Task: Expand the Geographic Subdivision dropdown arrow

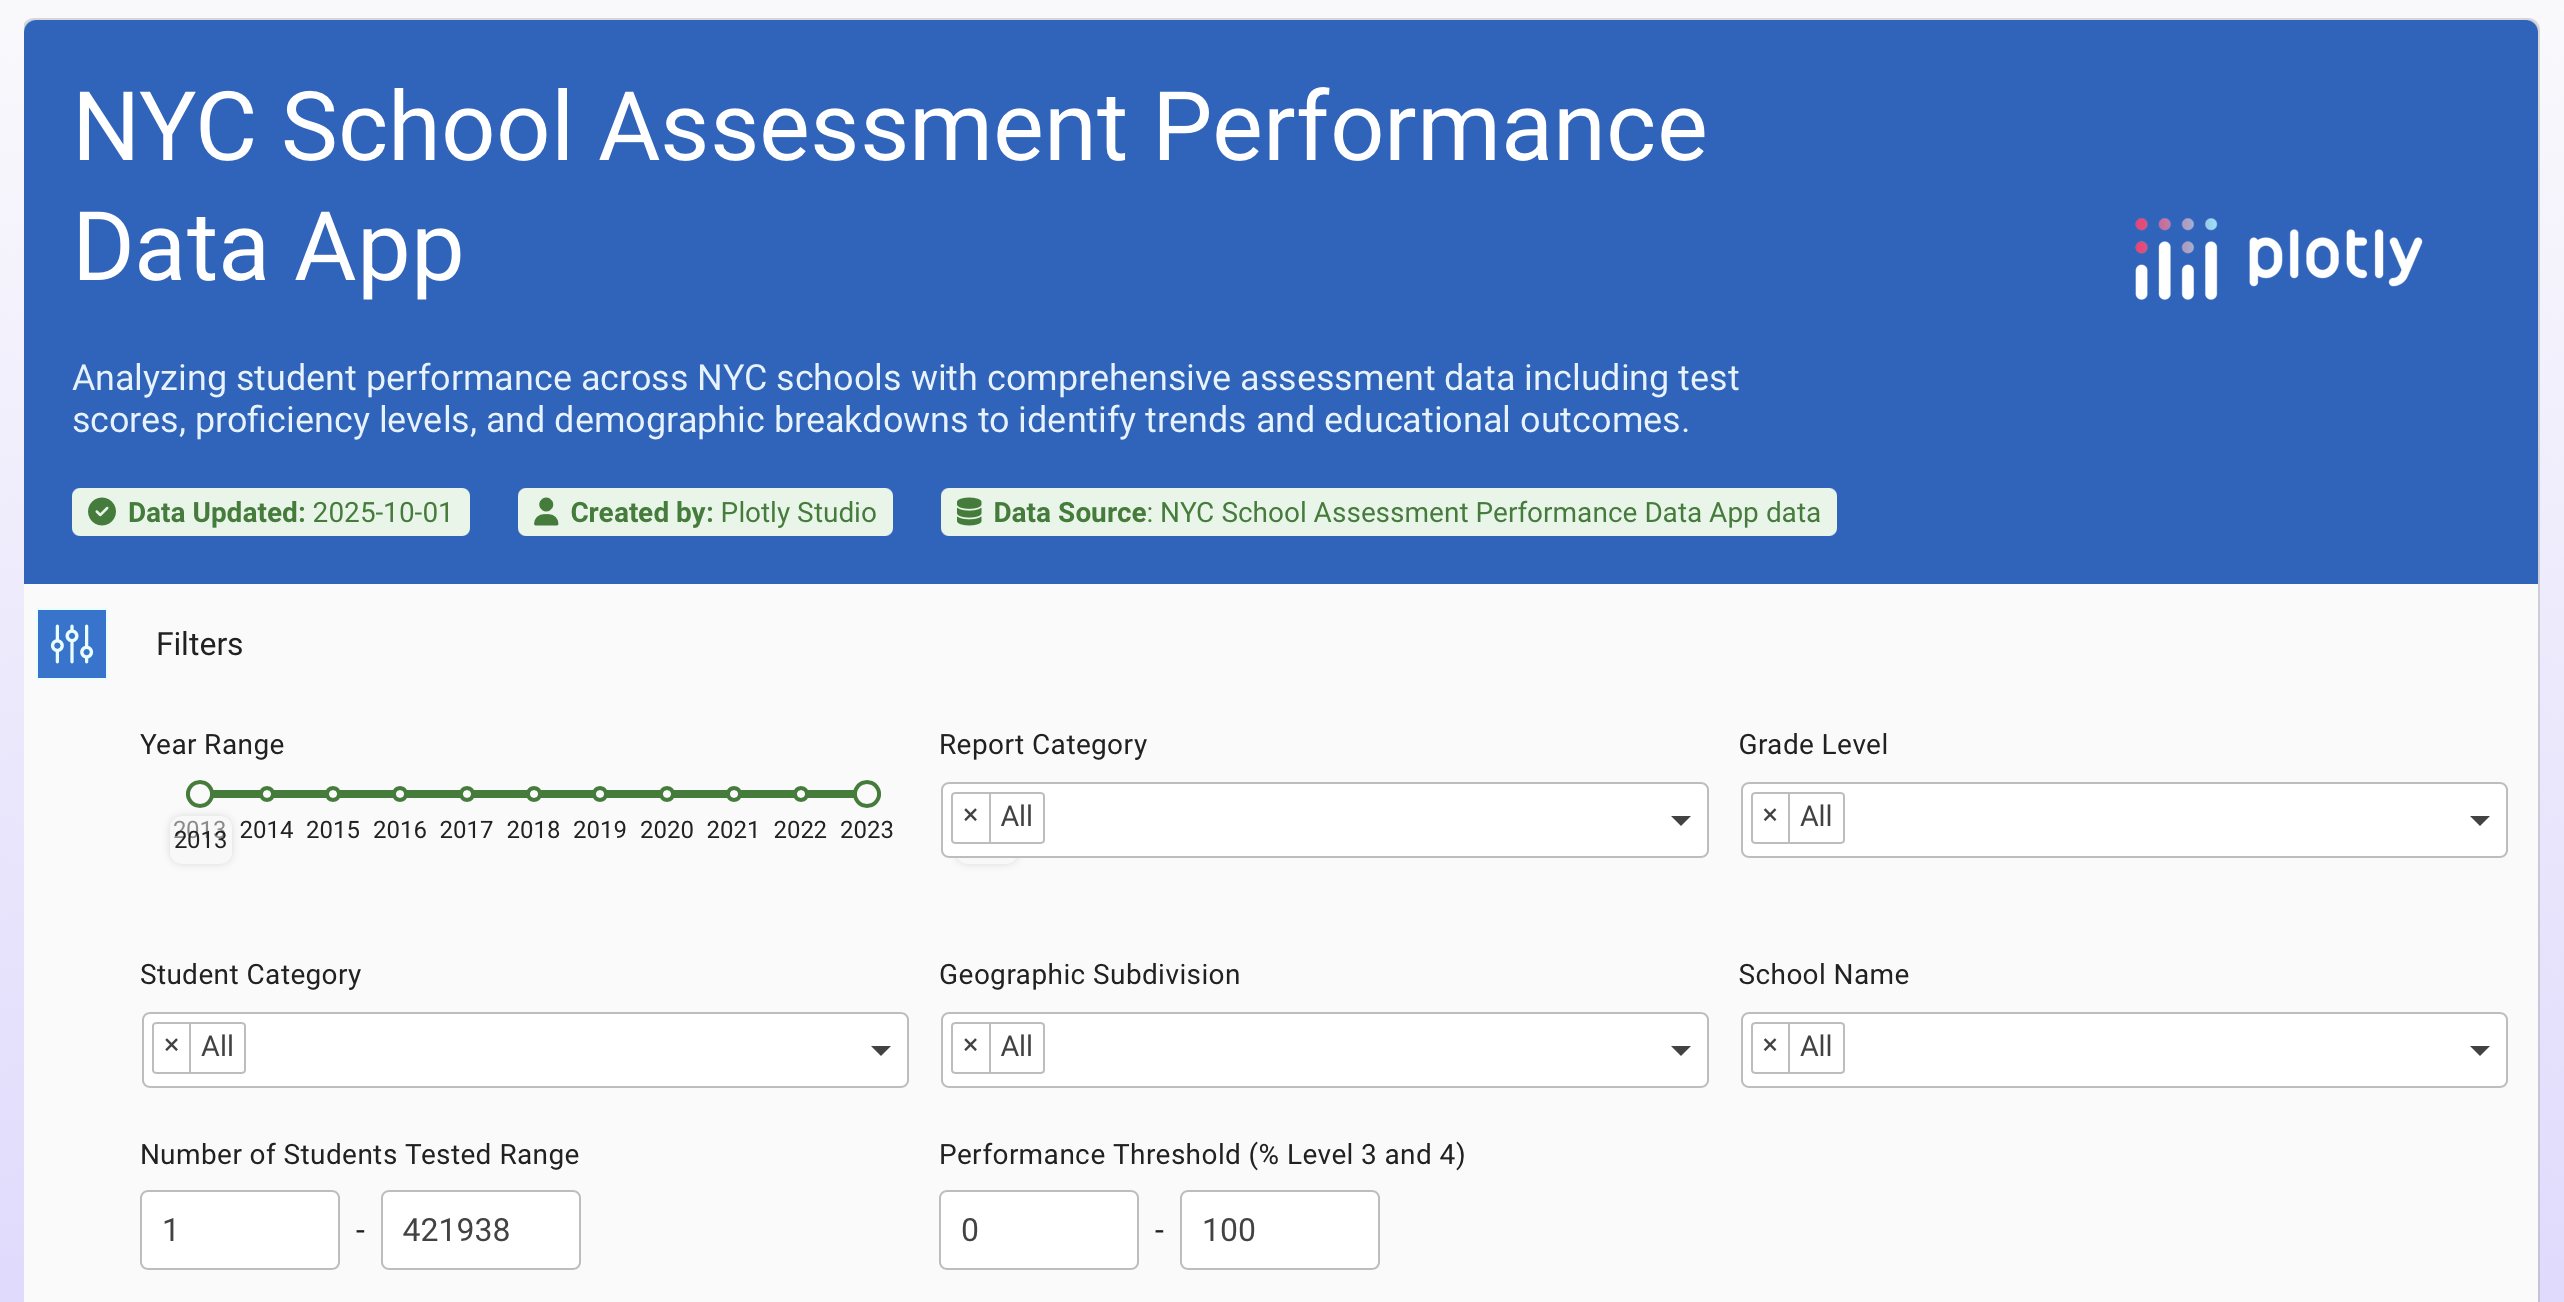Action: click(1680, 1050)
